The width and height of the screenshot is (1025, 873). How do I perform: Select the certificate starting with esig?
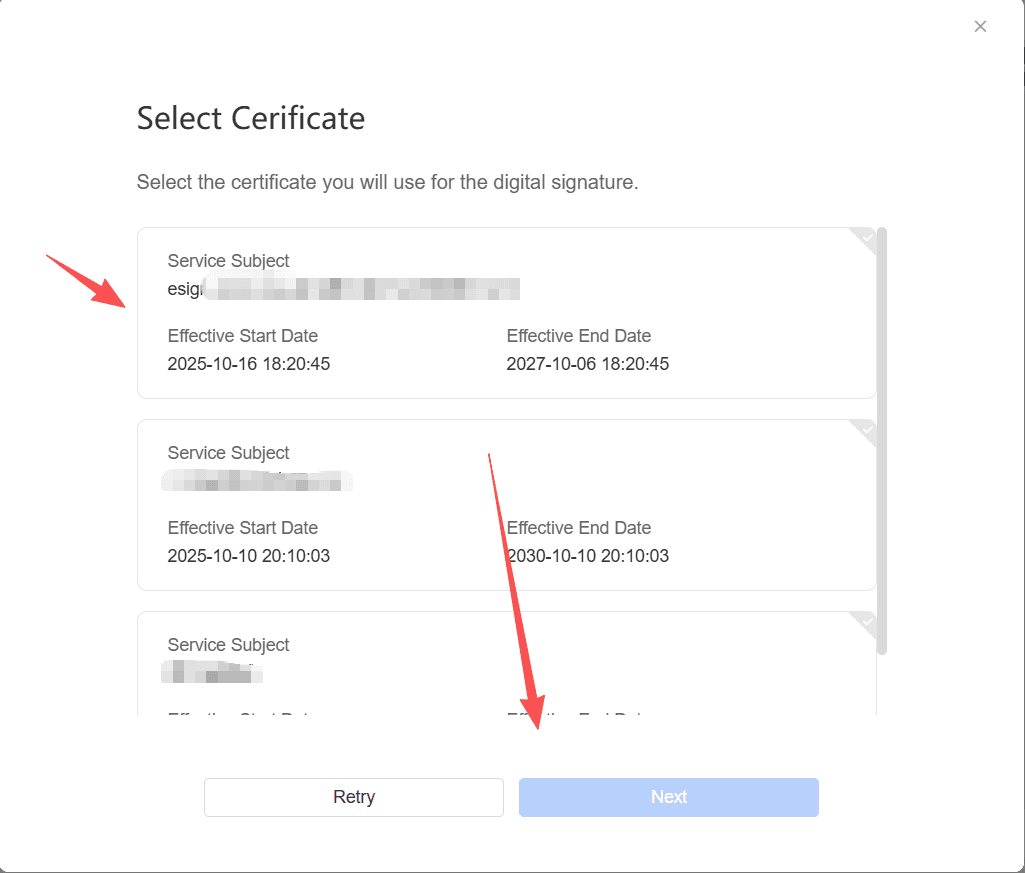(506, 312)
